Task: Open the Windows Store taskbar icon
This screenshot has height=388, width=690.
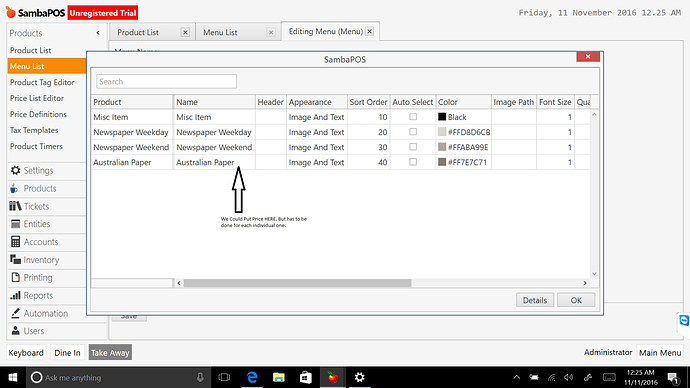Action: coord(306,377)
